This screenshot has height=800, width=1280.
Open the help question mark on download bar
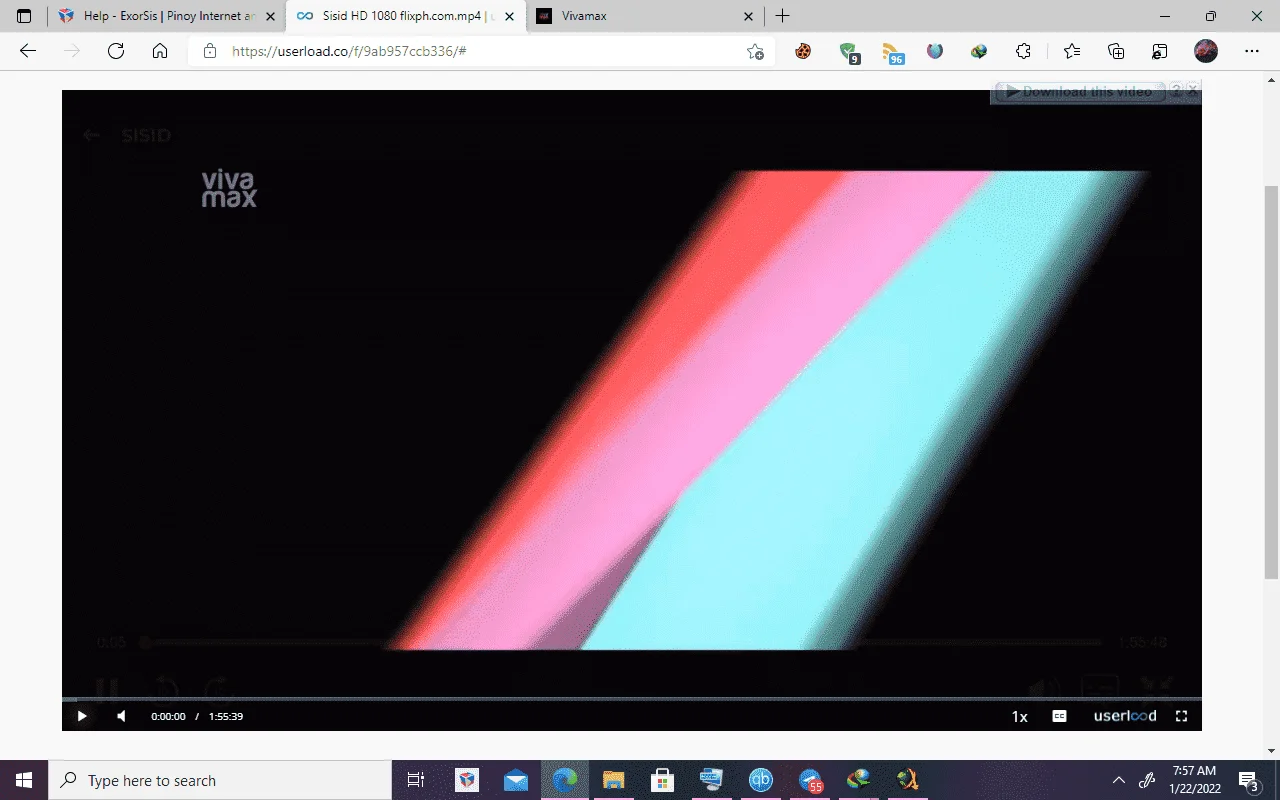[1176, 91]
